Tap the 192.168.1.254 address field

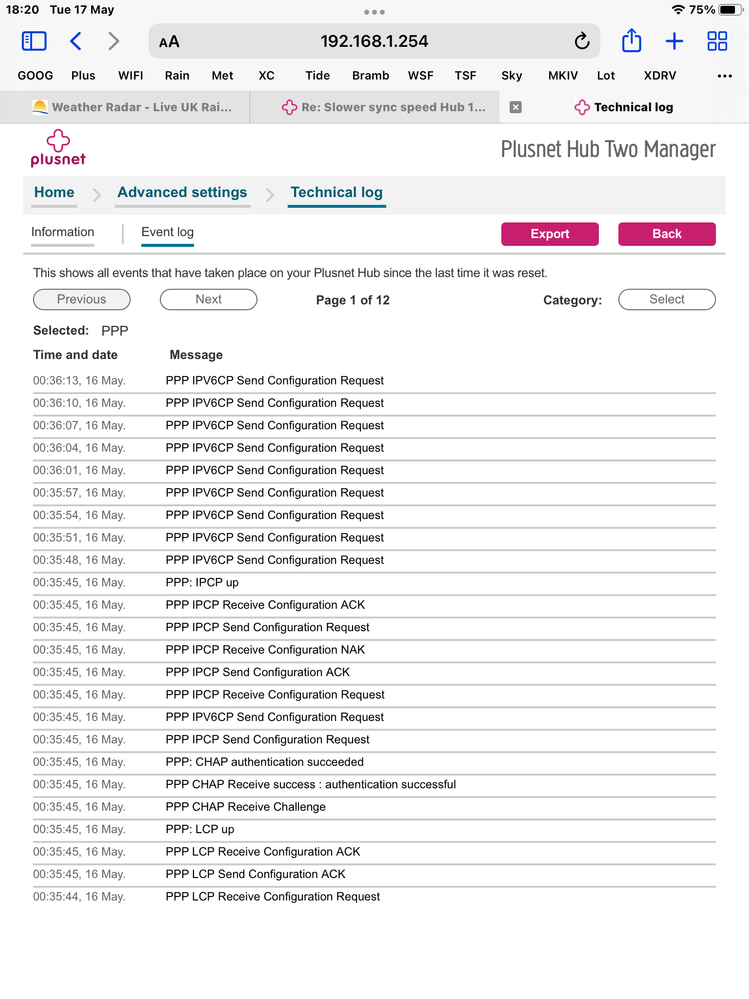click(374, 41)
